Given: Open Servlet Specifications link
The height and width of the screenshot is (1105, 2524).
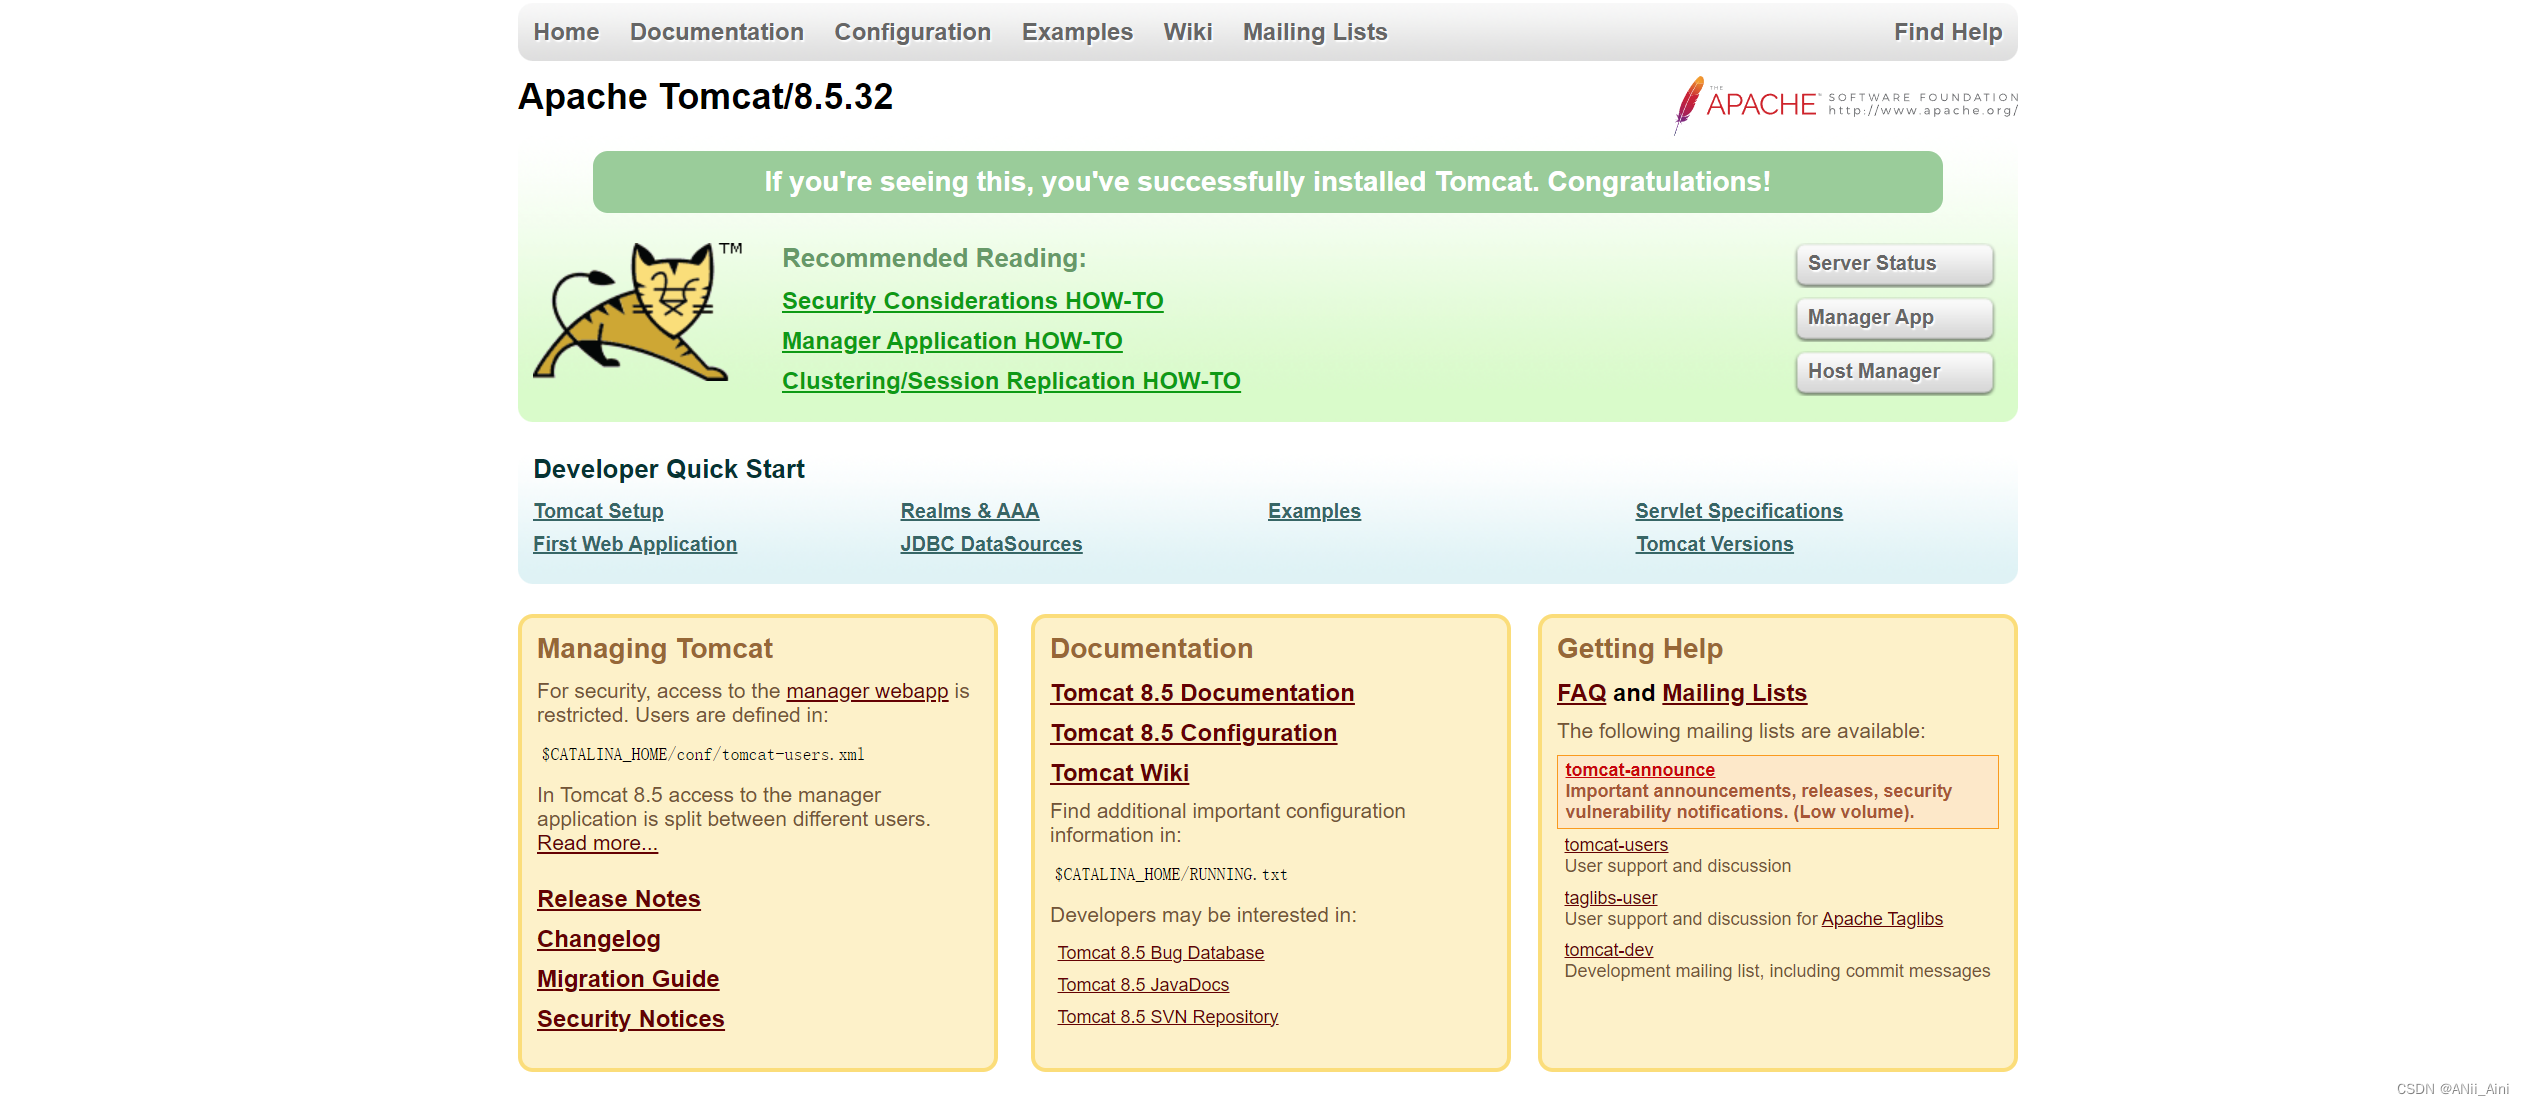Looking at the screenshot, I should 1739,511.
